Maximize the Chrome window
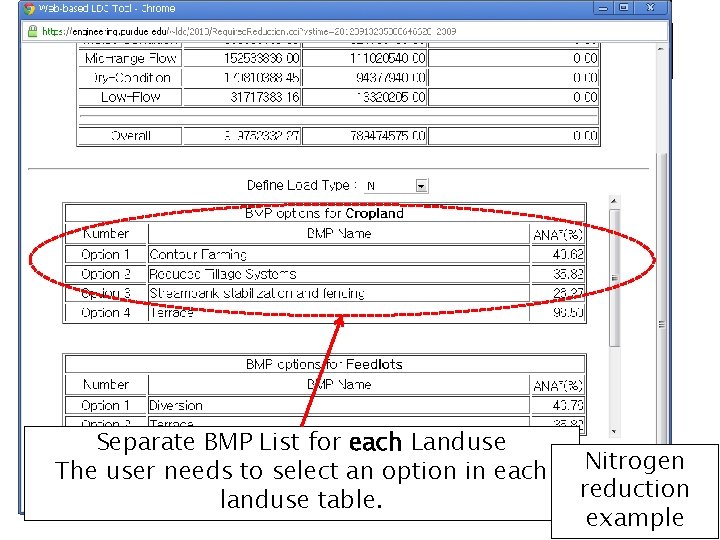This screenshot has height=540, width=720. tap(624, 8)
